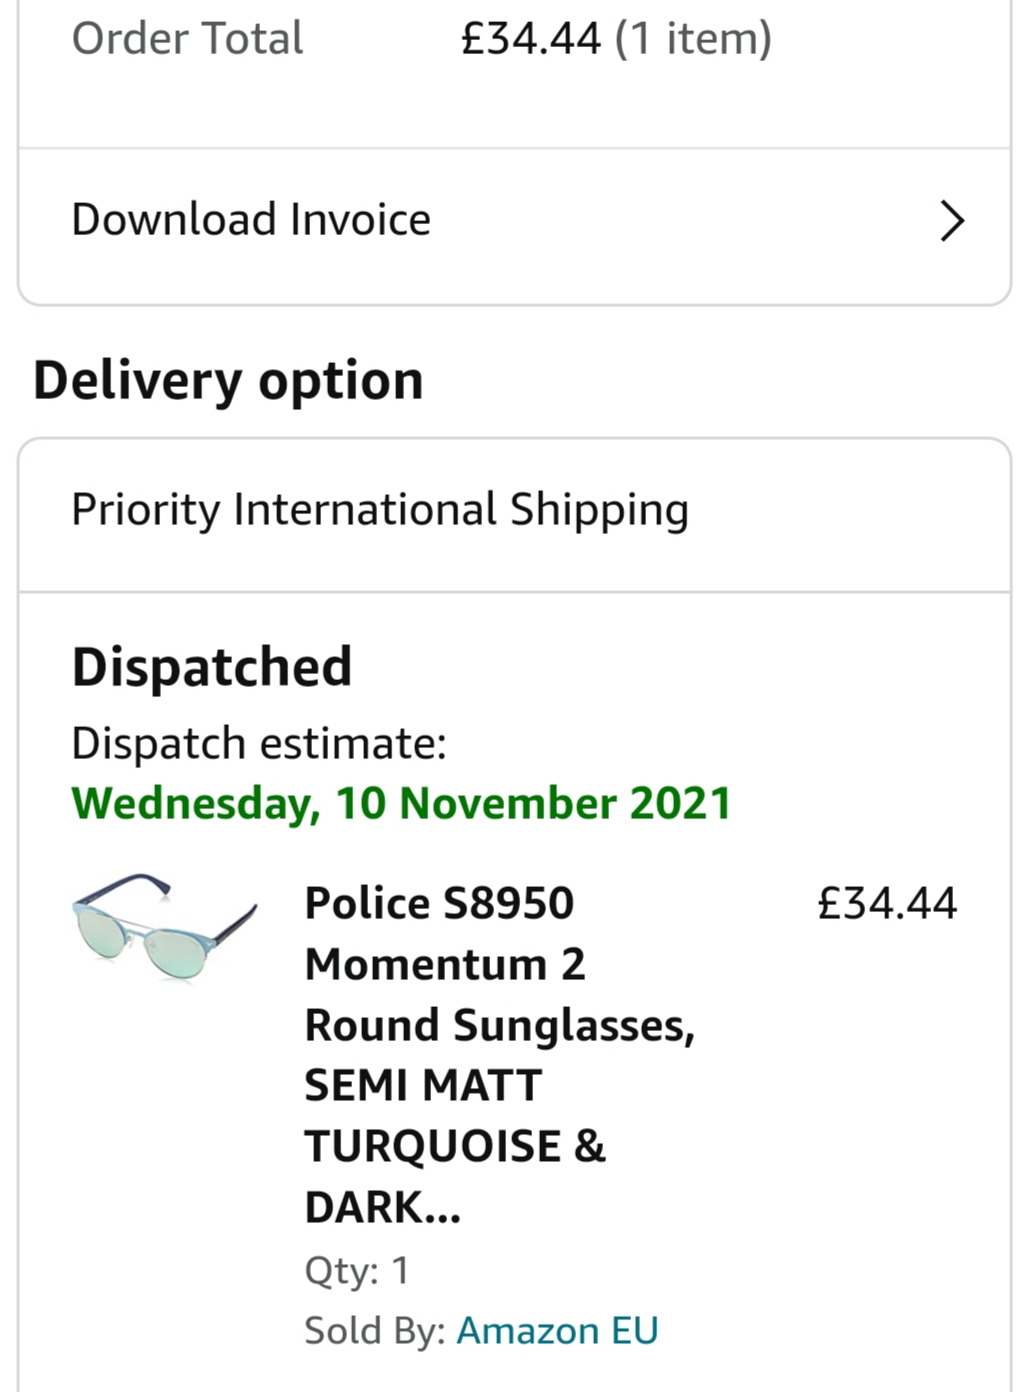The width and height of the screenshot is (1032, 1392).
Task: Click the Dispatched status heading
Action: coord(212,667)
